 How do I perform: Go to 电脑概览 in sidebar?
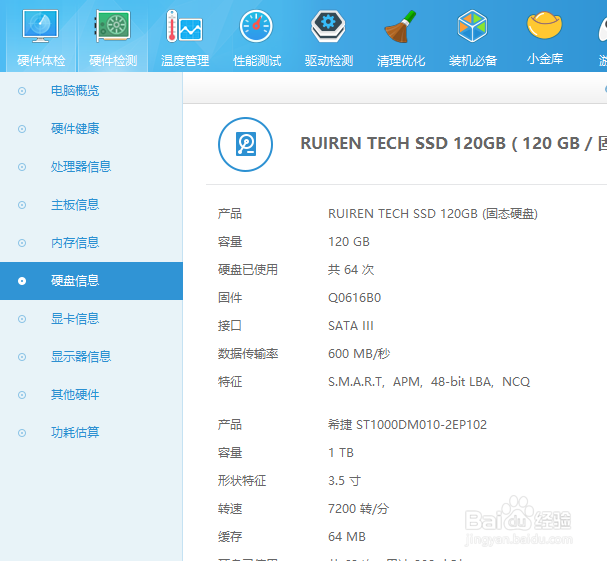coord(75,91)
